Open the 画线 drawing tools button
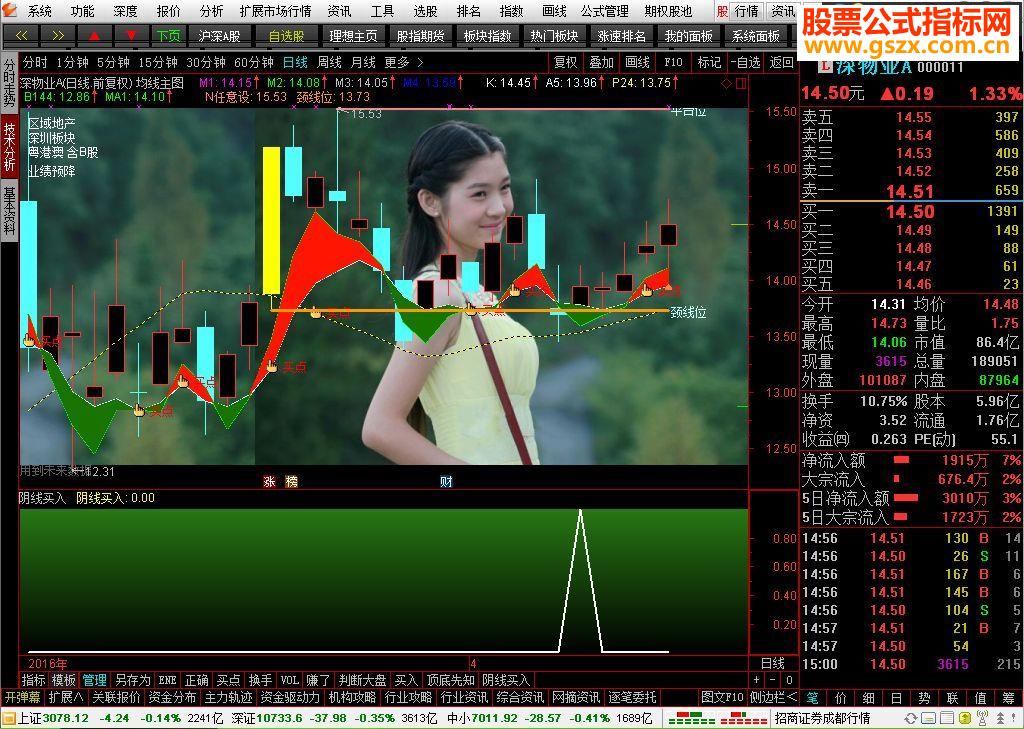This screenshot has height=729, width=1024. (637, 62)
